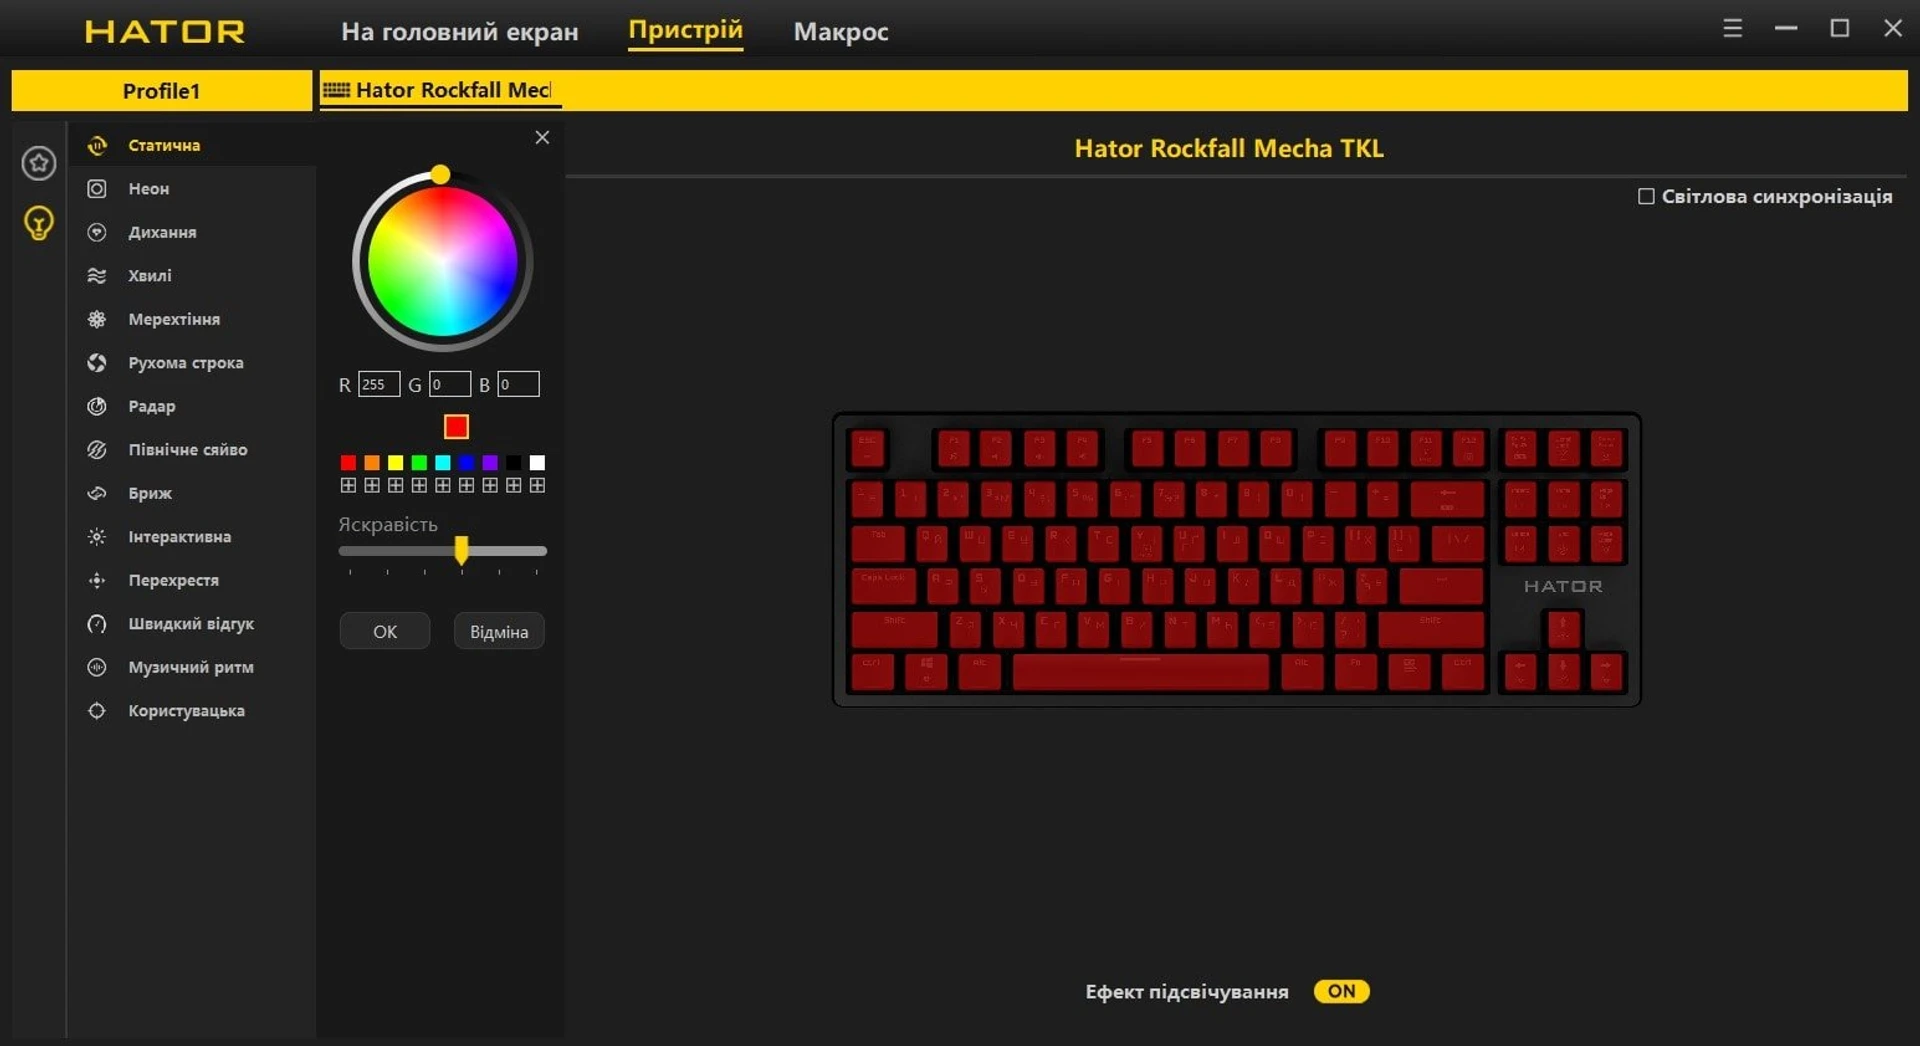Select the Хвилі wave effect icon
This screenshot has height=1046, width=1920.
click(97, 276)
